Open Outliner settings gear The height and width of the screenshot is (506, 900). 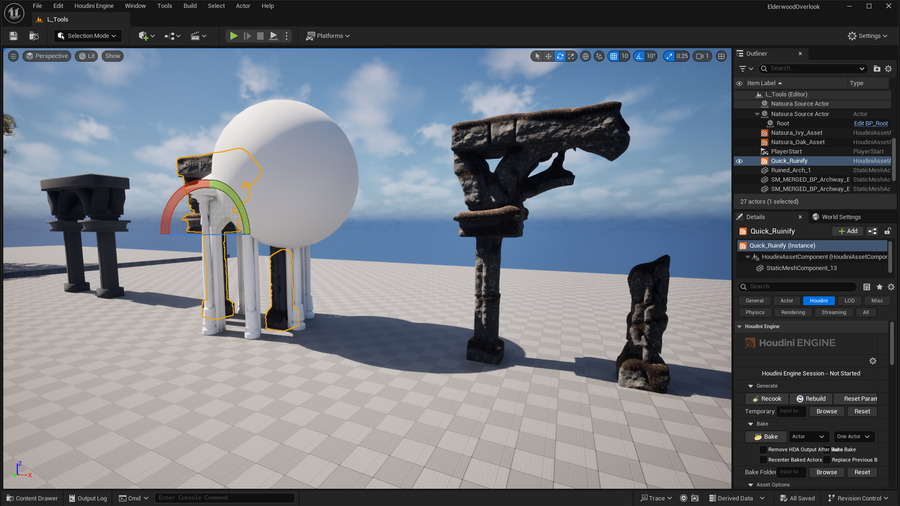(x=889, y=68)
